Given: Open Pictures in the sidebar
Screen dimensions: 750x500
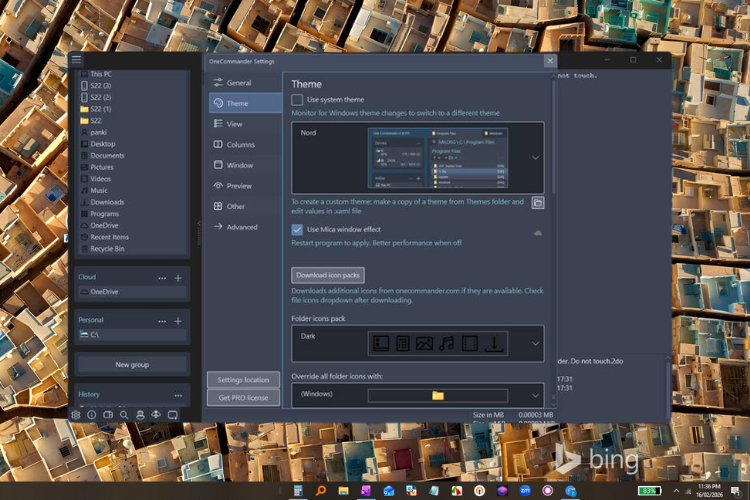Looking at the screenshot, I should point(132,167).
